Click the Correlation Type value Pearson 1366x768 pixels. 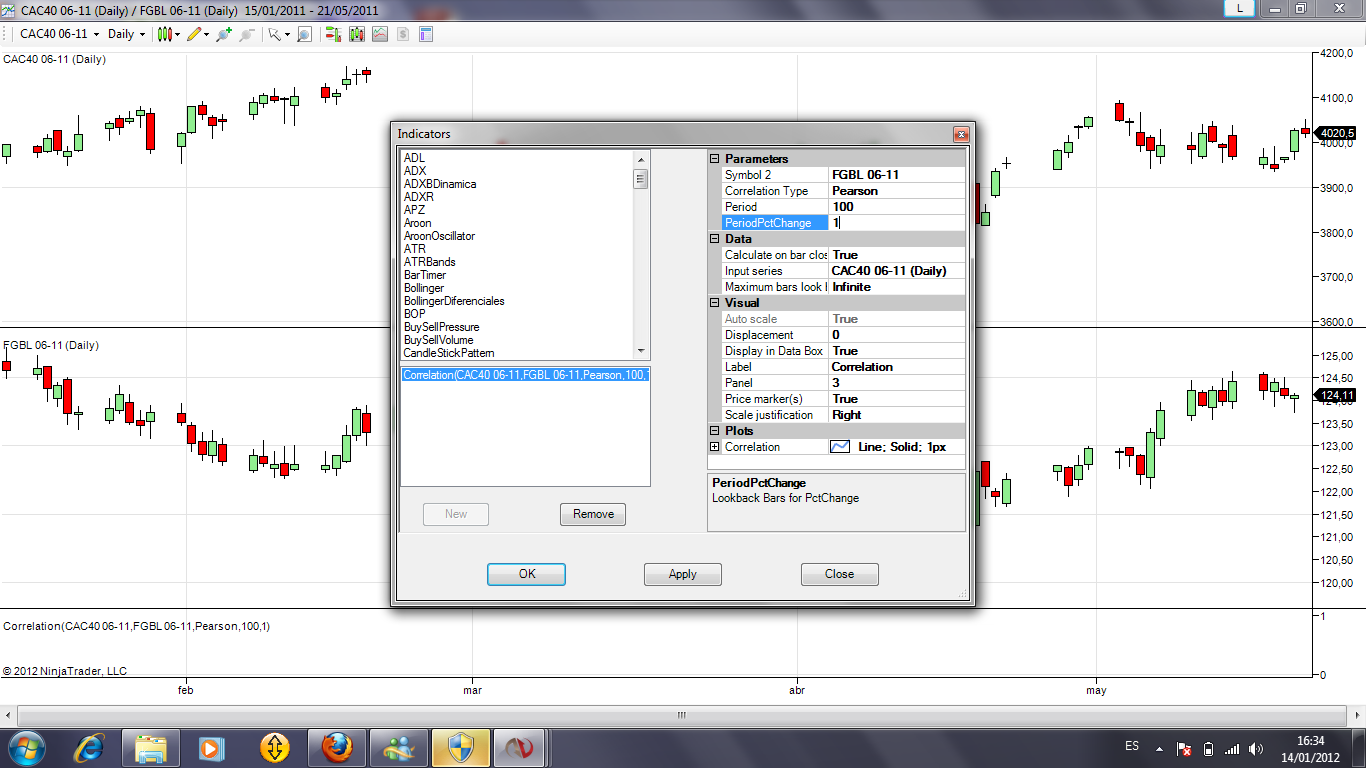[x=897, y=191]
